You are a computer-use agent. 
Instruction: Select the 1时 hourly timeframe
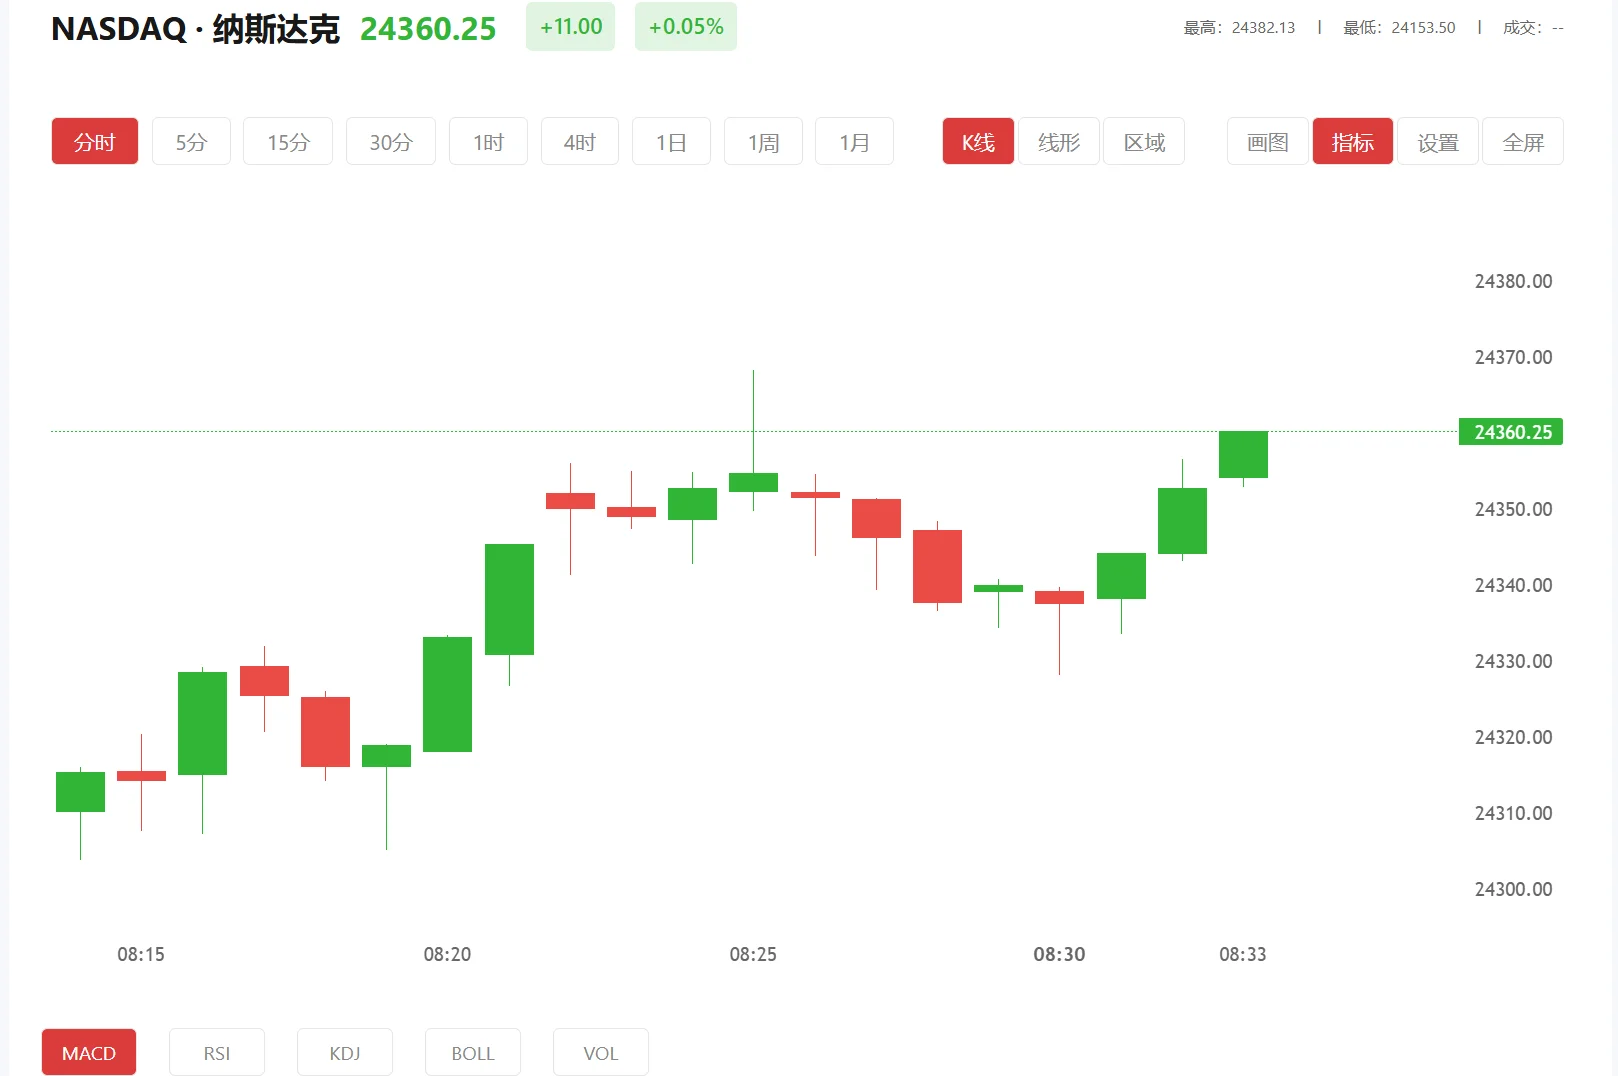pyautogui.click(x=488, y=141)
